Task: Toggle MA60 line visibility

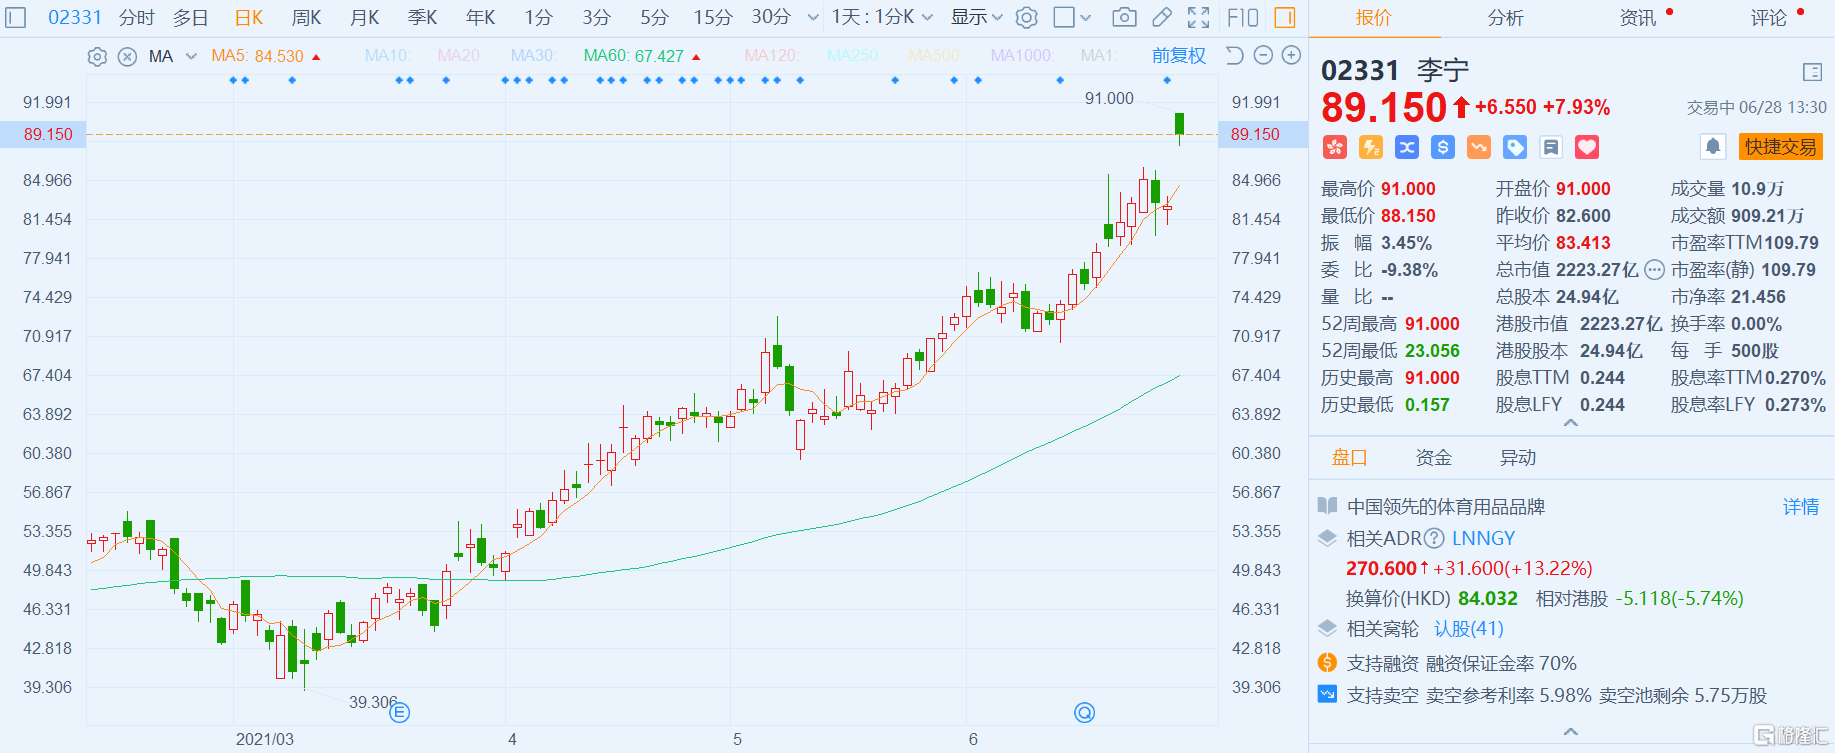Action: (x=634, y=56)
